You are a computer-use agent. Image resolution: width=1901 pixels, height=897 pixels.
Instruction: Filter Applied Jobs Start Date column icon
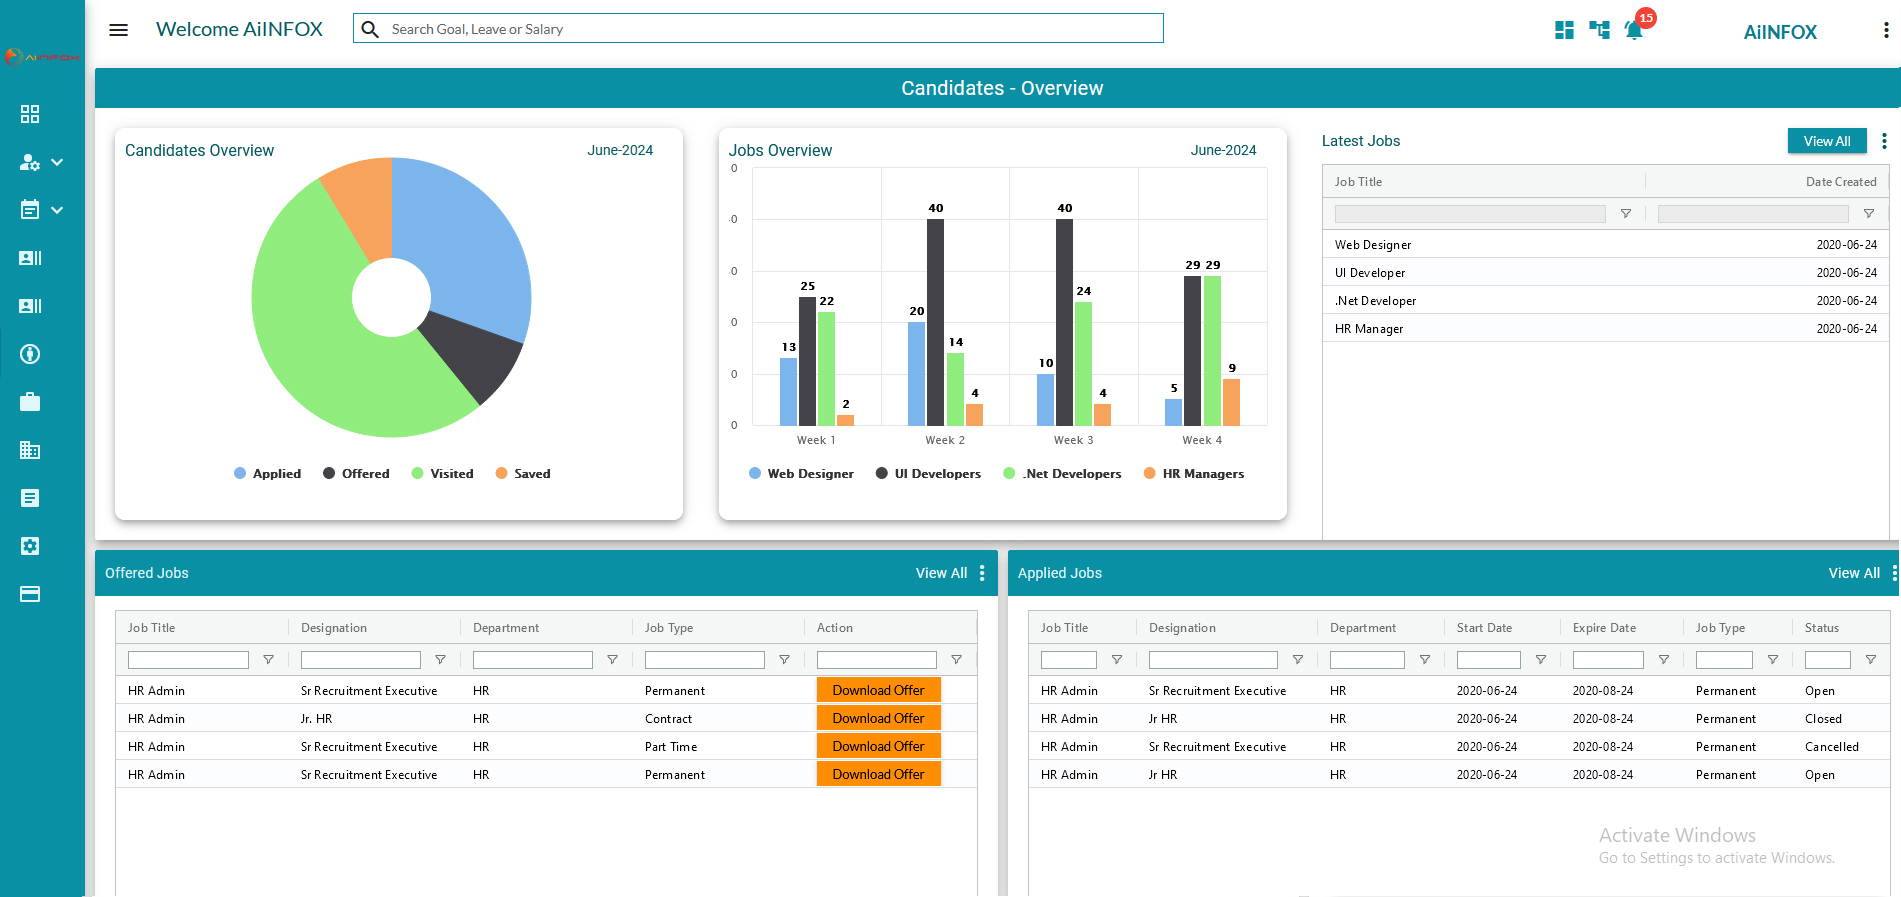click(x=1541, y=660)
